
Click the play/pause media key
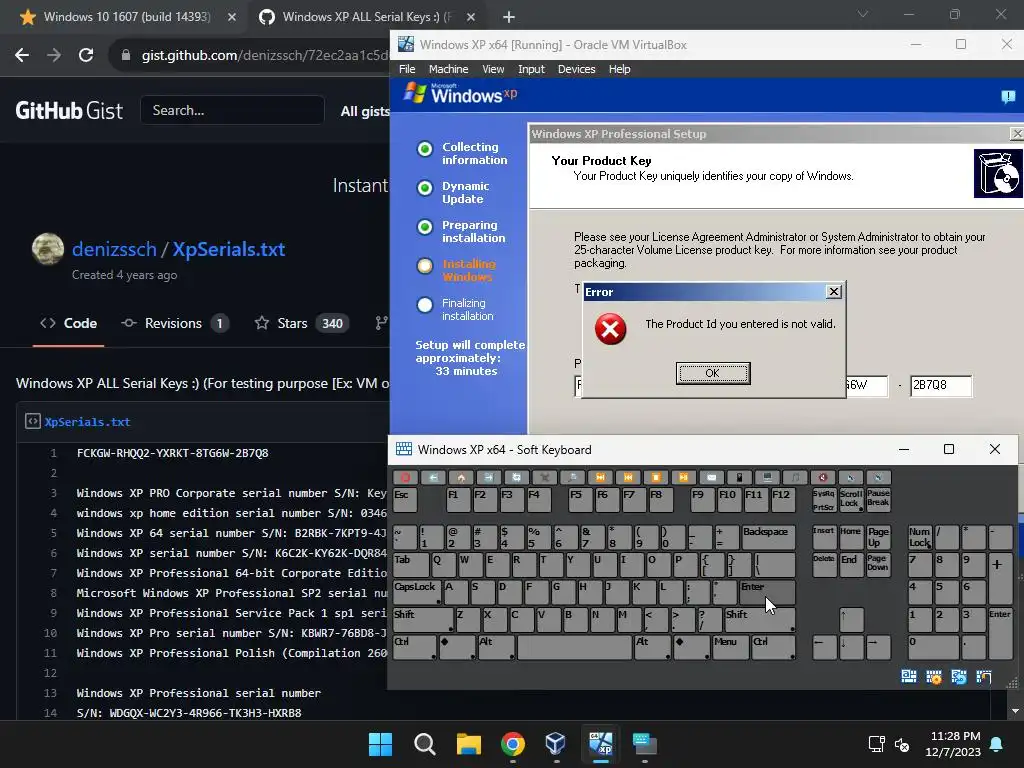coord(684,477)
